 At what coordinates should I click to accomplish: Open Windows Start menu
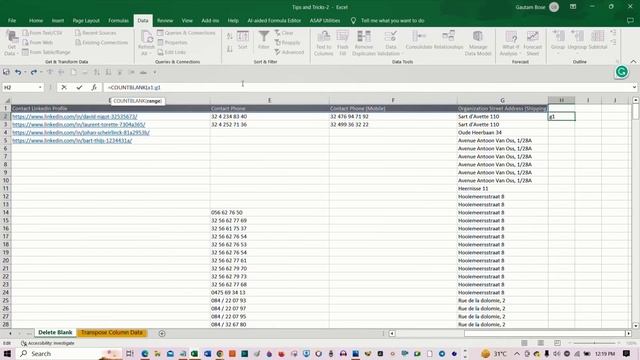7,353
